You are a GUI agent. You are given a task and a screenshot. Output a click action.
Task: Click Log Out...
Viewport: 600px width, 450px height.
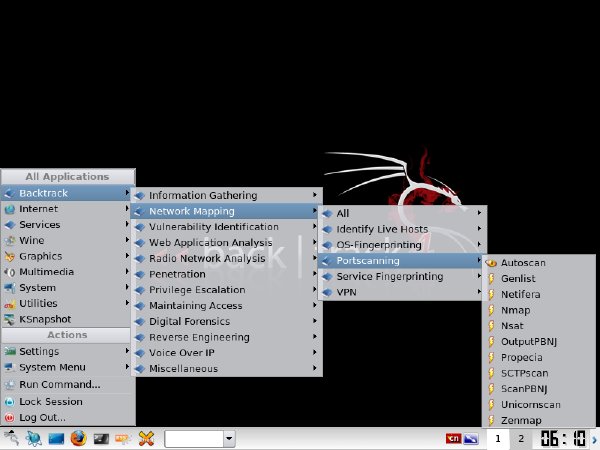pyautogui.click(x=67, y=417)
